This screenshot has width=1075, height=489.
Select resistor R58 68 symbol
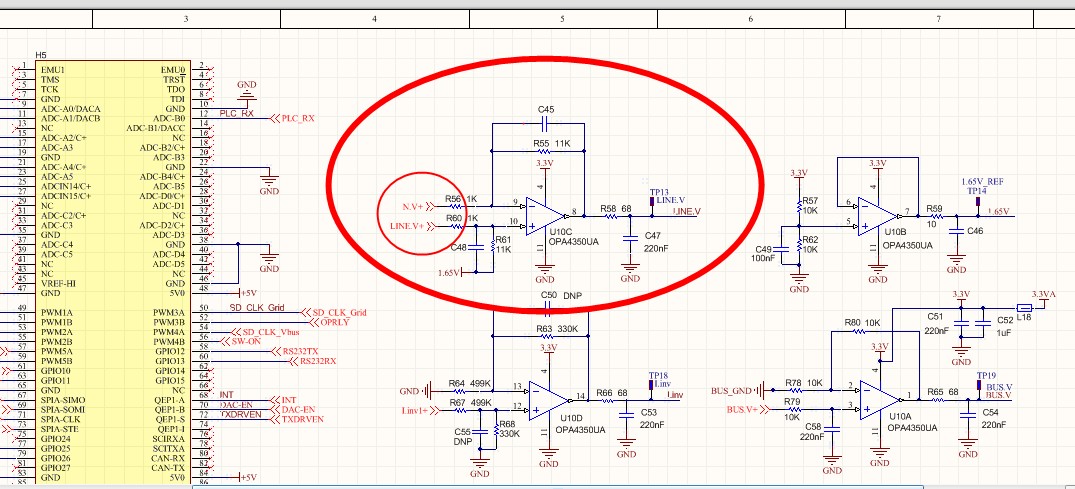[x=610, y=216]
